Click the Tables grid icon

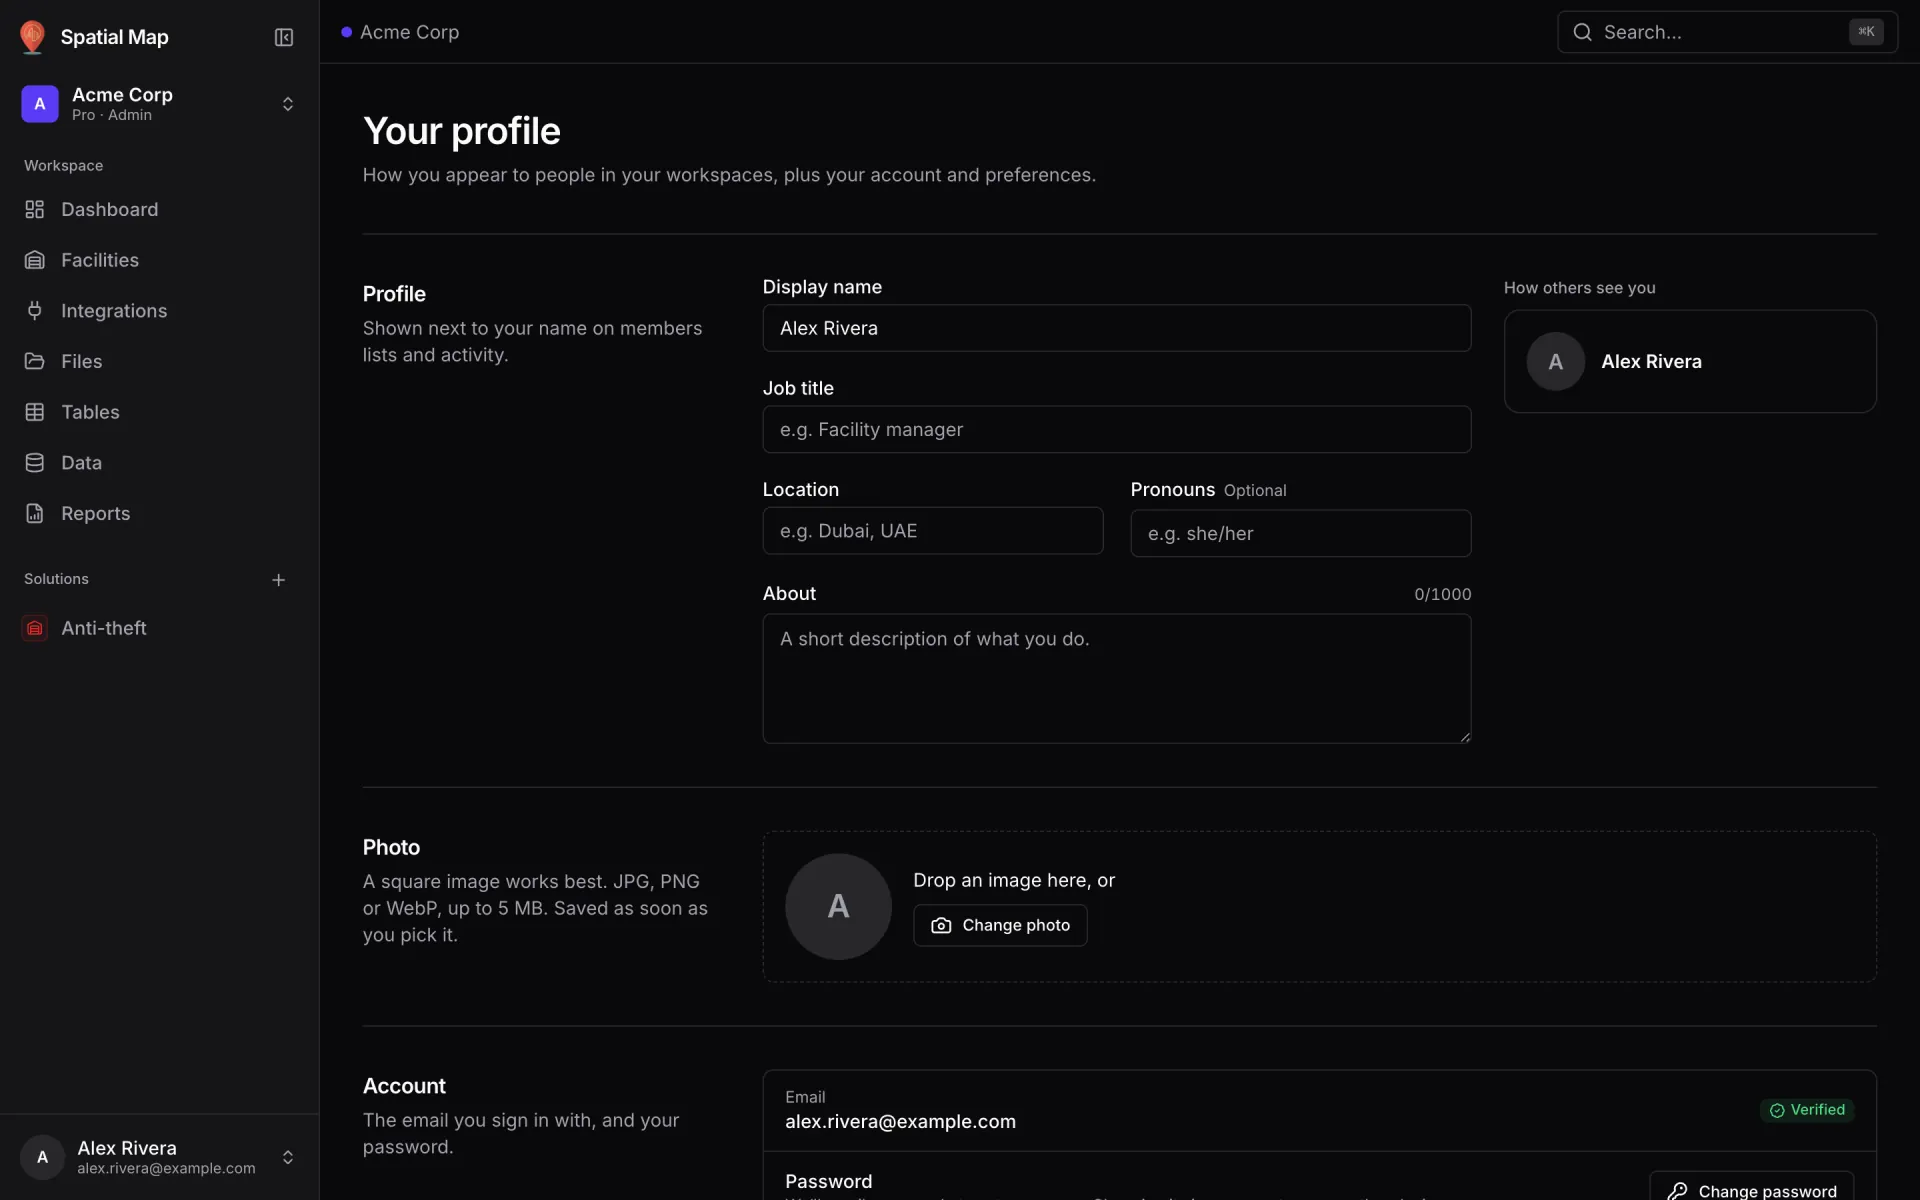(x=35, y=412)
